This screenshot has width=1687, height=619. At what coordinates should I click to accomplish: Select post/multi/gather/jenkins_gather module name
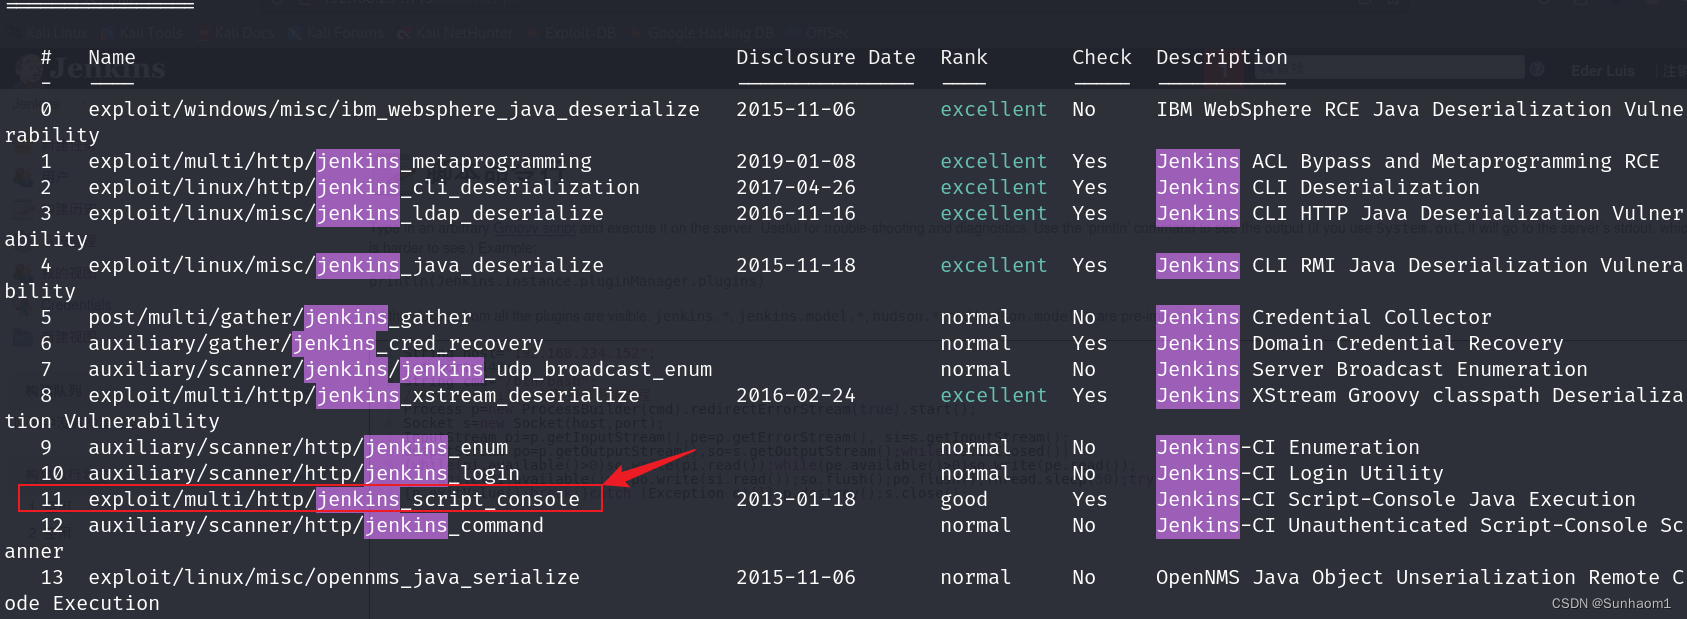tap(280, 317)
